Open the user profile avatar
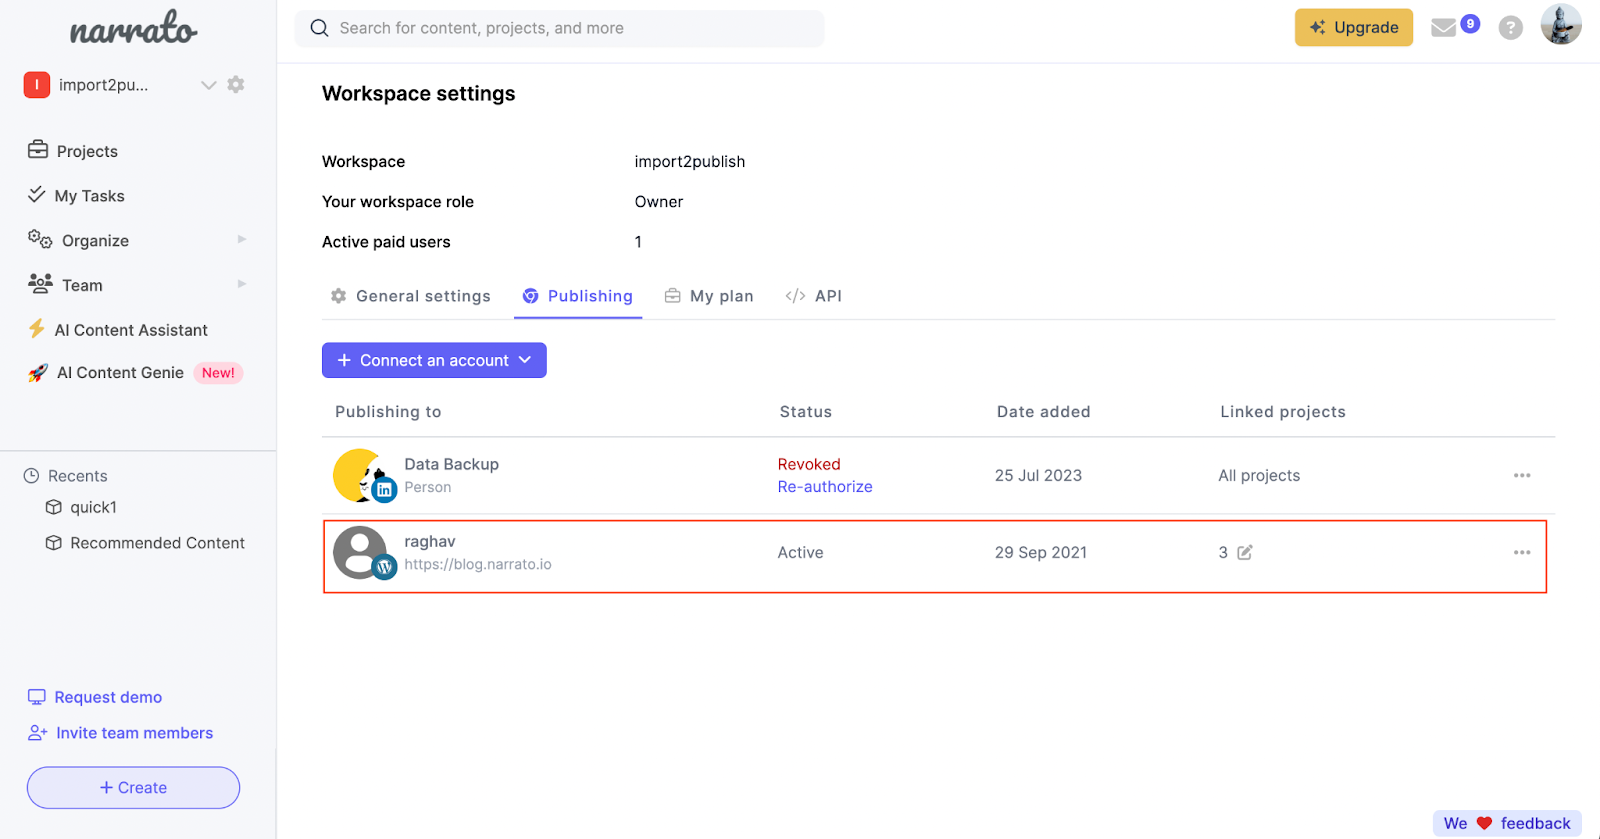The image size is (1600, 839). (x=1561, y=24)
